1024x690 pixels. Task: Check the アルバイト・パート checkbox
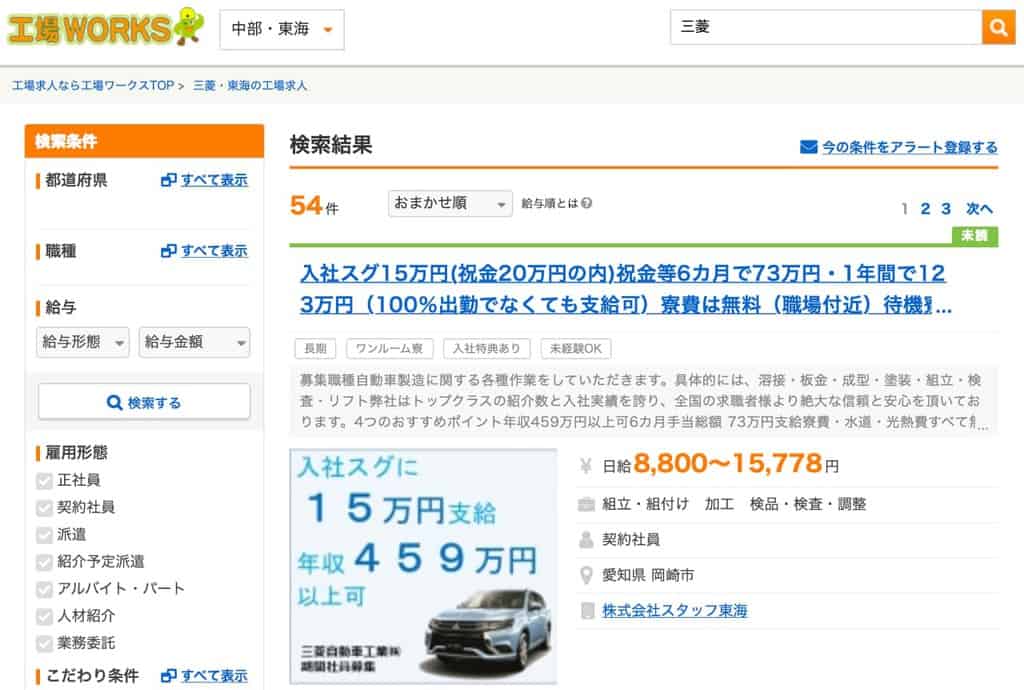click(x=44, y=589)
